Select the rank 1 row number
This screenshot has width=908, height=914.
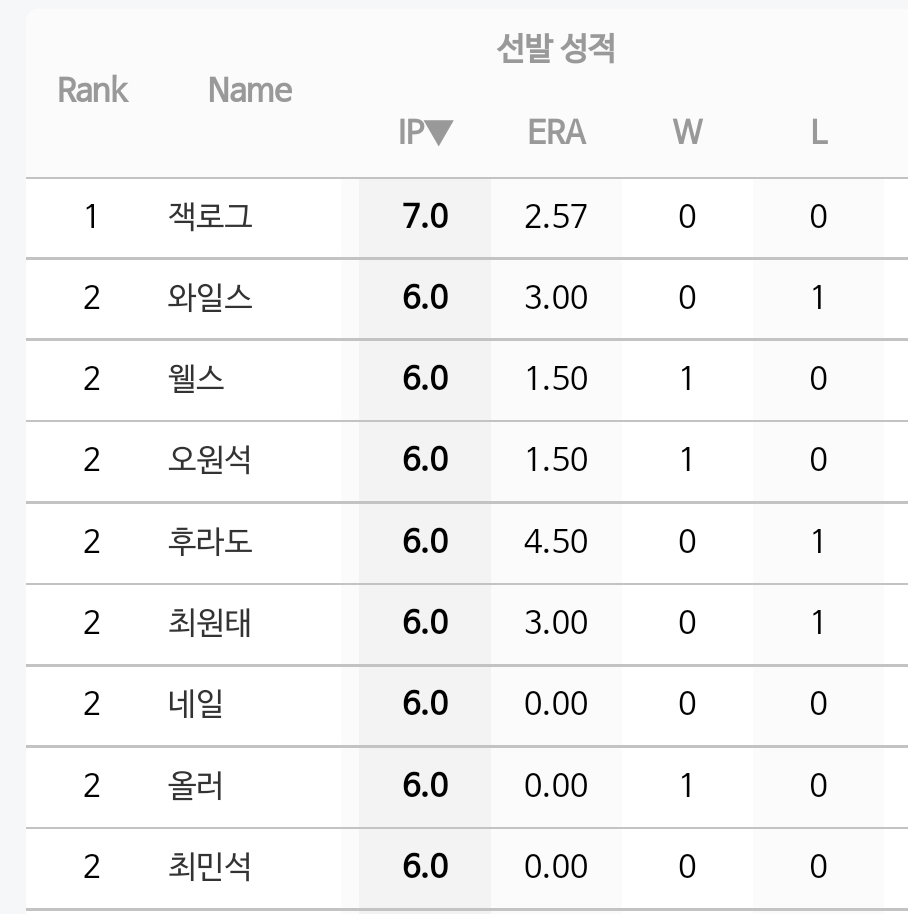click(91, 216)
